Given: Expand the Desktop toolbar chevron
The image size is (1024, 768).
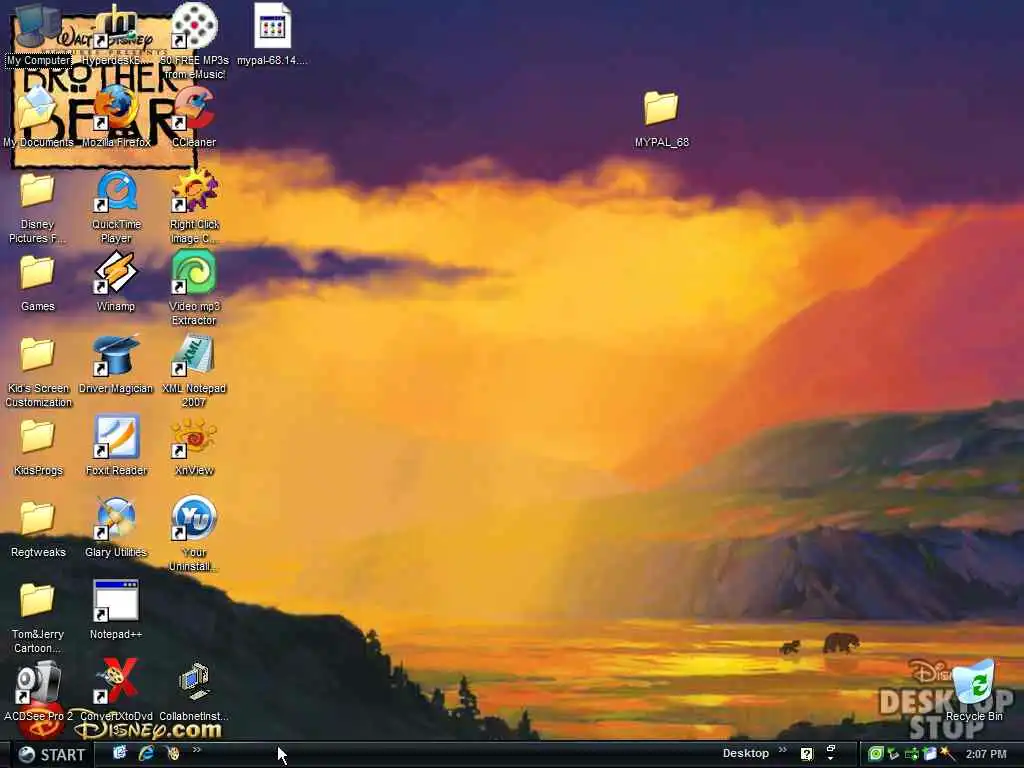Looking at the screenshot, I should pyautogui.click(x=782, y=750).
